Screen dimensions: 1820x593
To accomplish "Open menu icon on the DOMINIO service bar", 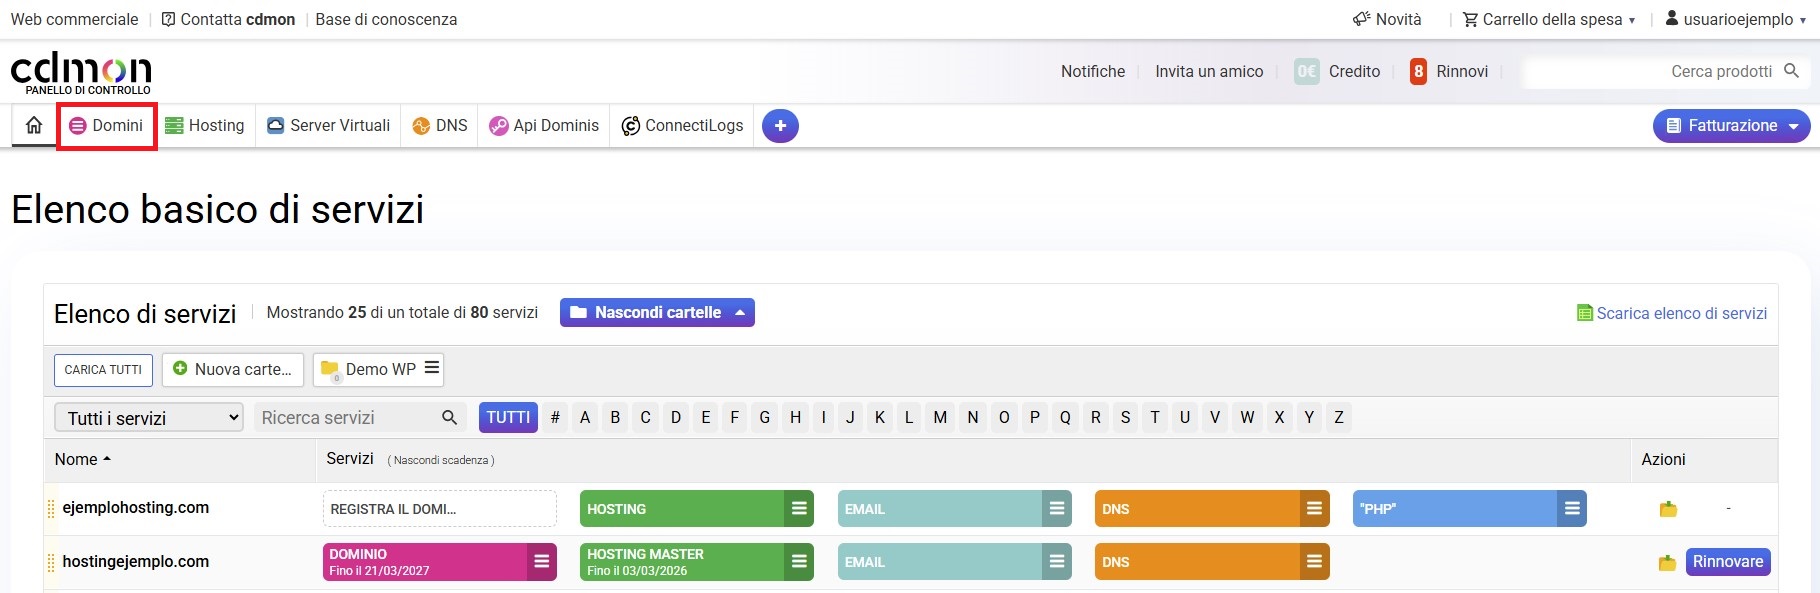I will coord(541,562).
